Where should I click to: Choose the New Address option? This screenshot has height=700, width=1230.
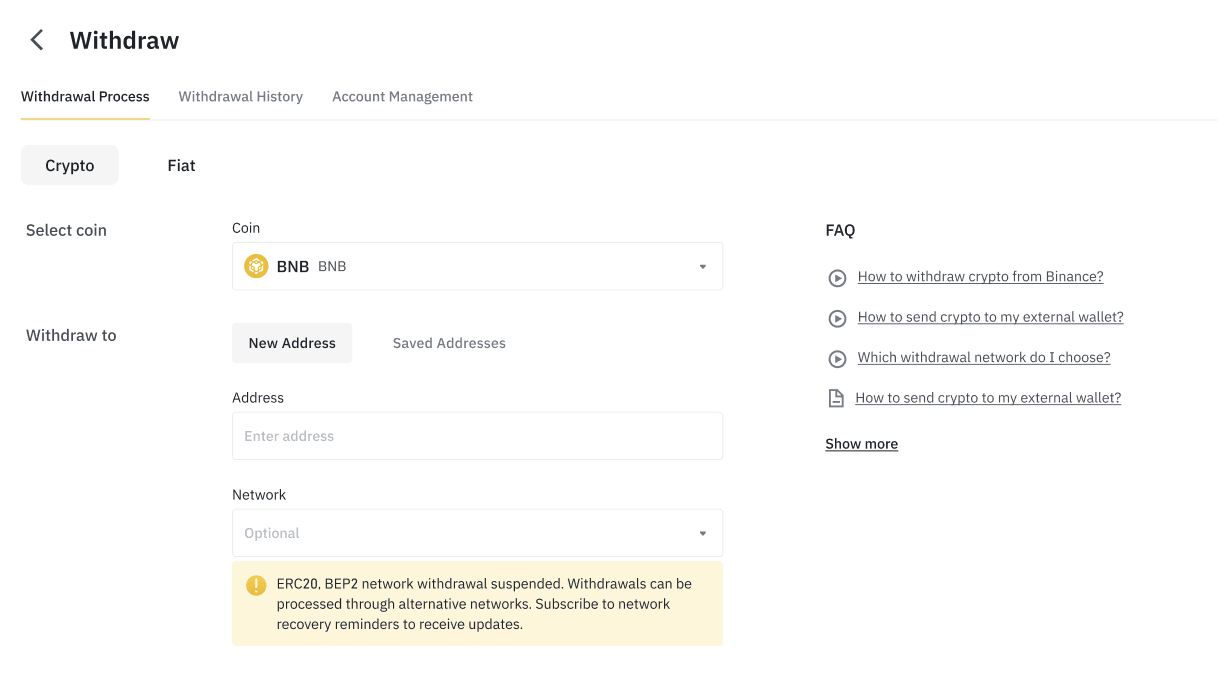(292, 343)
